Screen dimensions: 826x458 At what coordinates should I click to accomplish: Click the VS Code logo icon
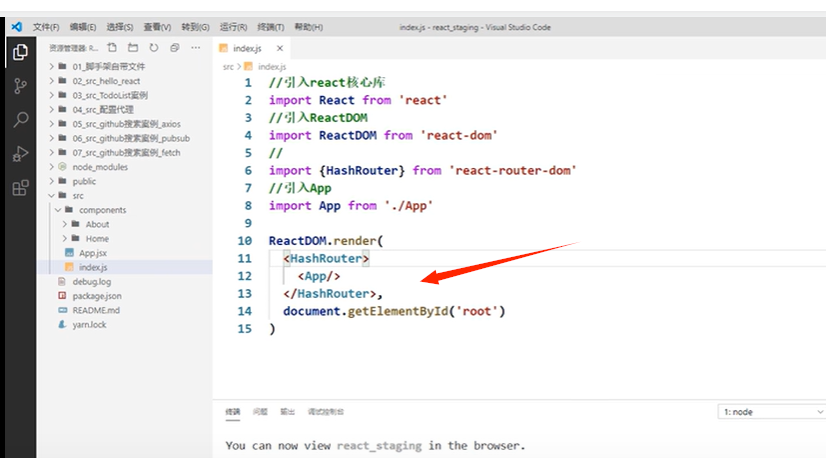click(17, 27)
